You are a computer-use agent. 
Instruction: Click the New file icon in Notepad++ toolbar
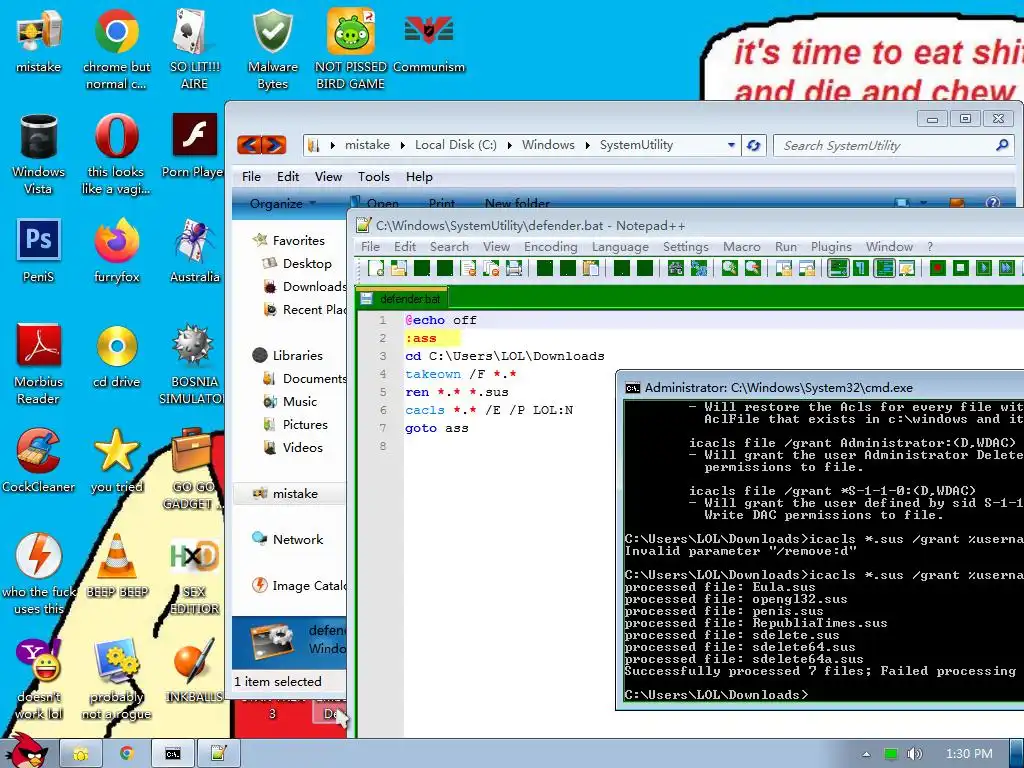(376, 268)
